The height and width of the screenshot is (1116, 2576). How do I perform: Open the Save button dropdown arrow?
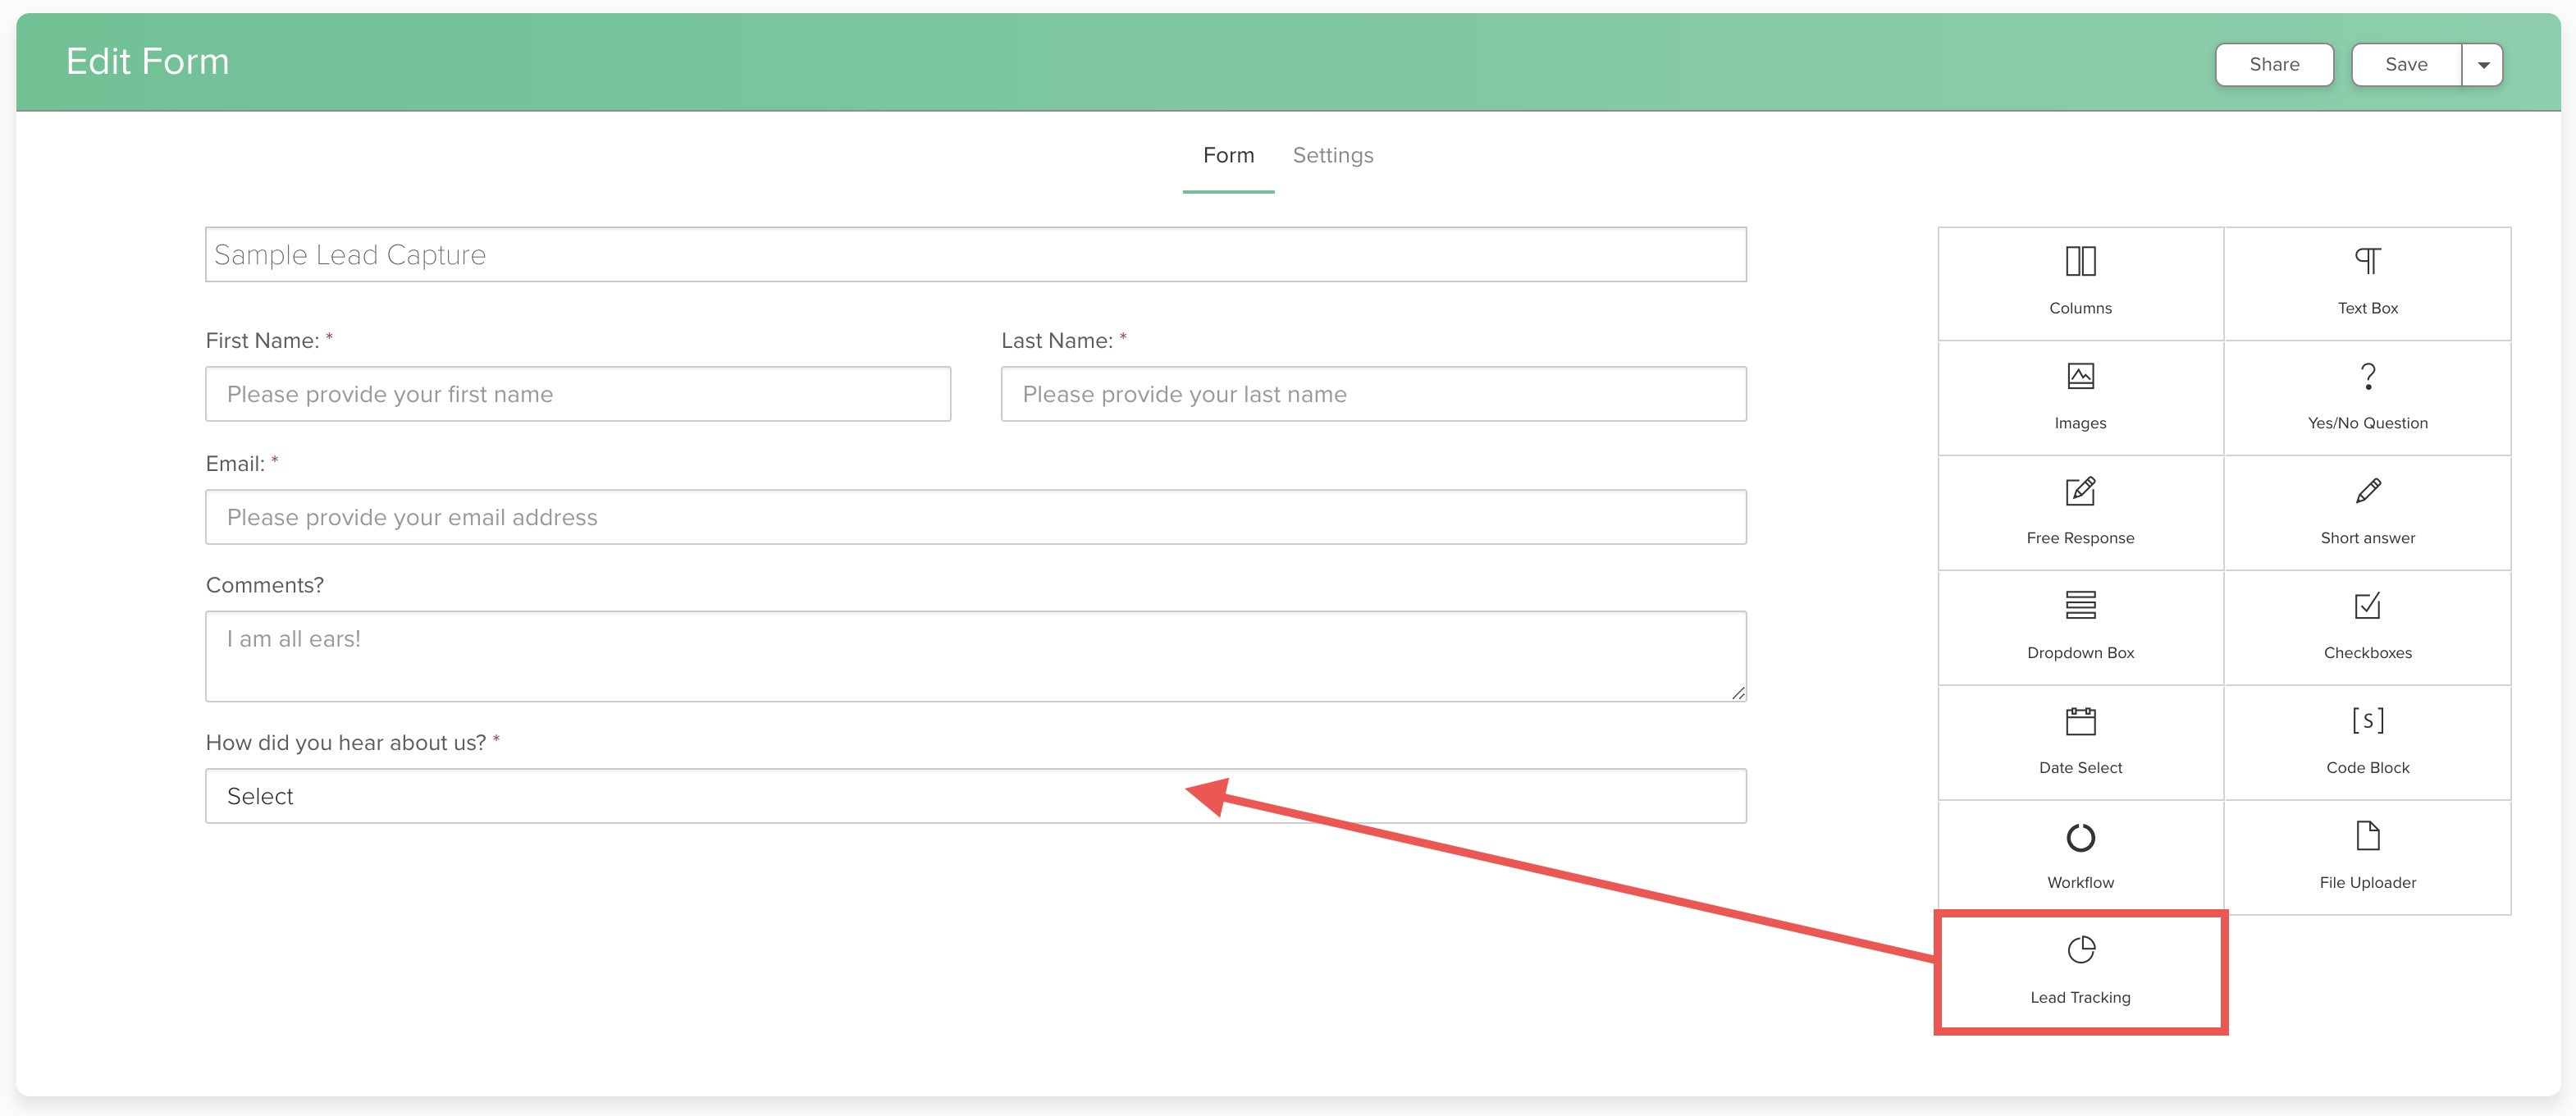[x=2483, y=65]
